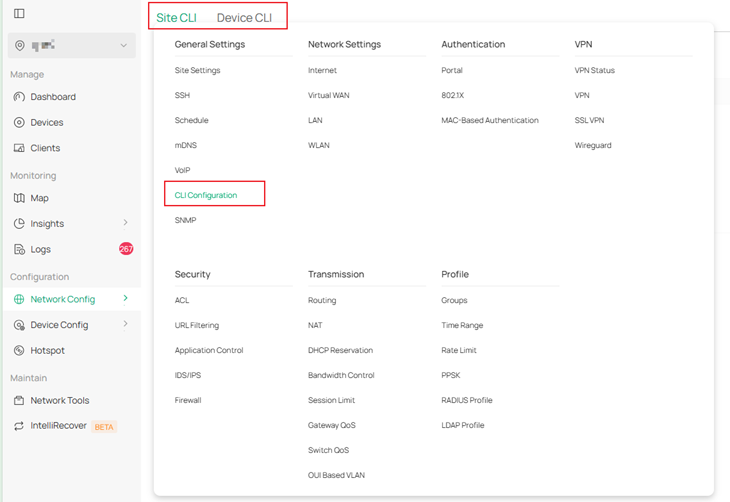Open VPN Status page

[x=595, y=70]
